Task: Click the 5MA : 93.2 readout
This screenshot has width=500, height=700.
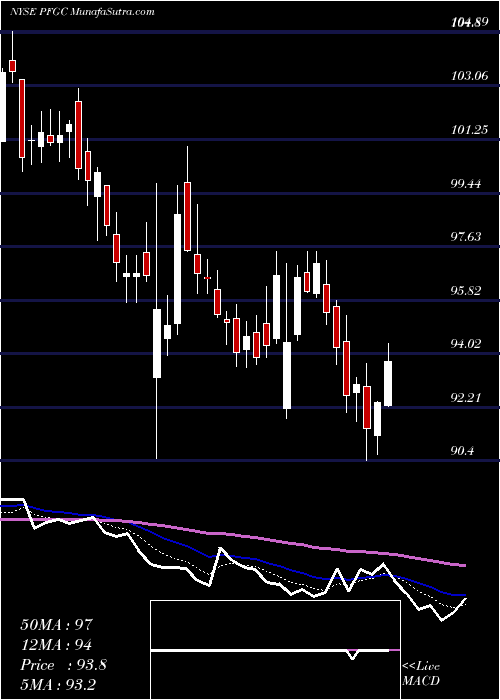Action: point(60,684)
